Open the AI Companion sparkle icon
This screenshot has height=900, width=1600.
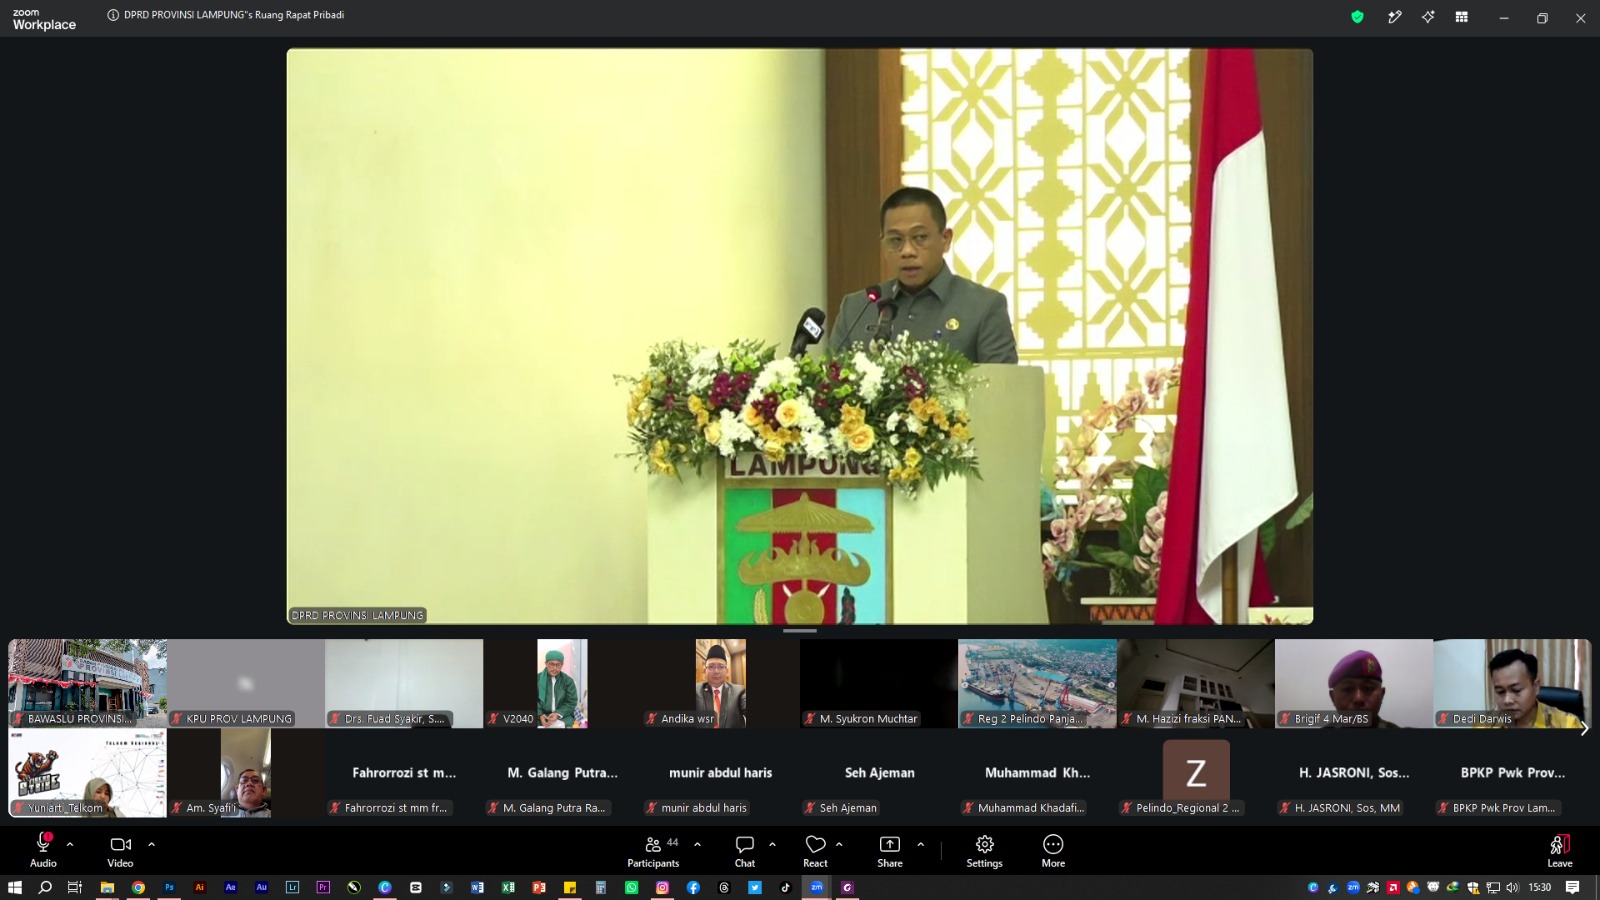(1428, 17)
